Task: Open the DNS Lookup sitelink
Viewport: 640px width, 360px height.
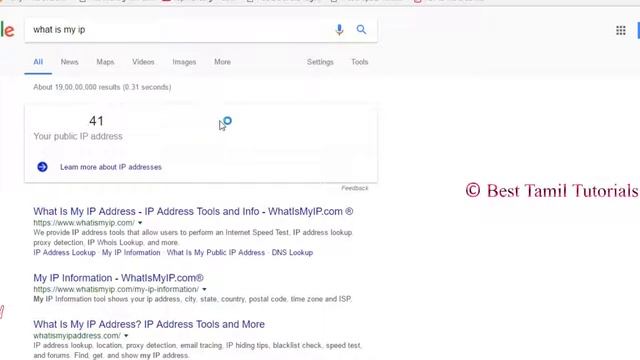Action: pyautogui.click(x=292, y=253)
